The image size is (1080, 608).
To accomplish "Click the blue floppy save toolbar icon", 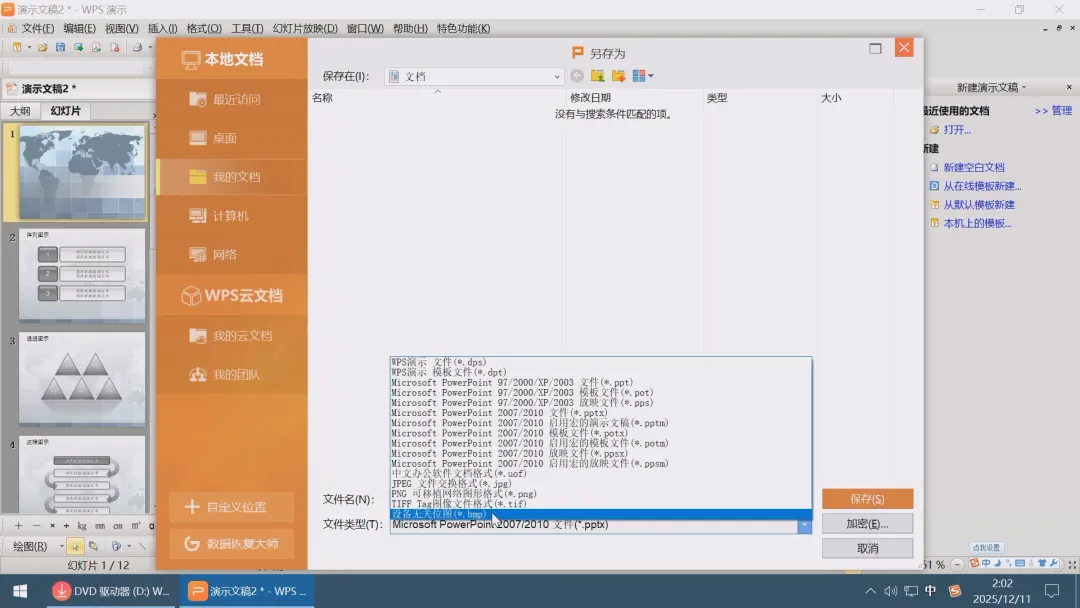I will point(61,47).
